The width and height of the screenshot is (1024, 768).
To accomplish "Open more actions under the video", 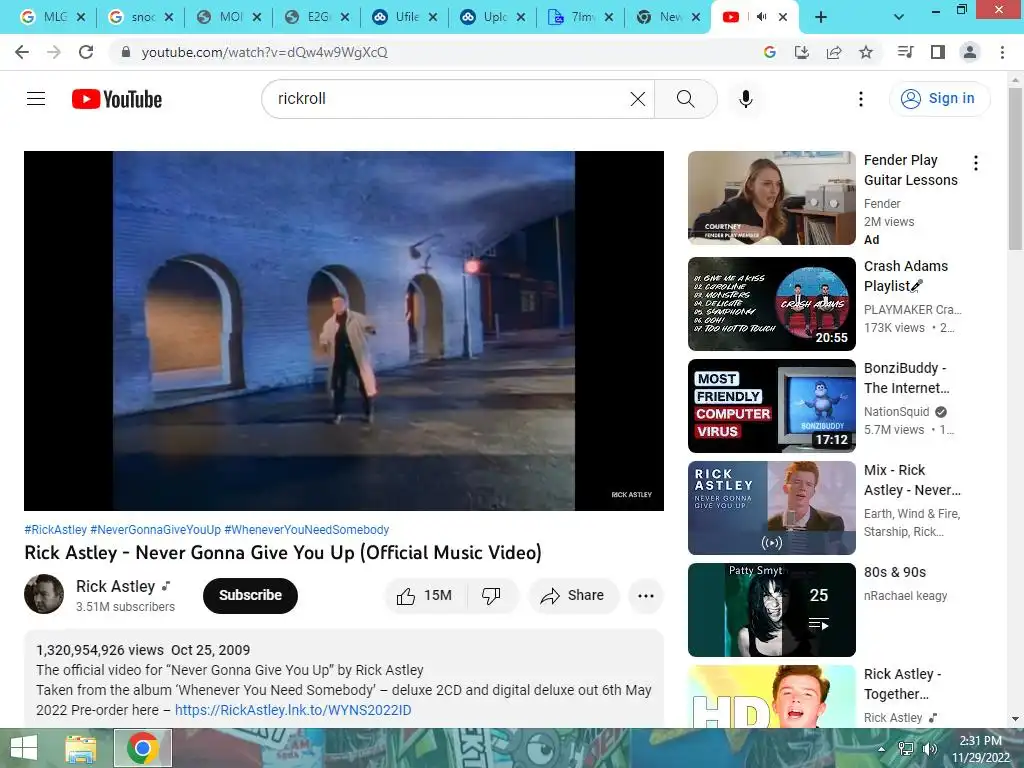I will coord(646,596).
